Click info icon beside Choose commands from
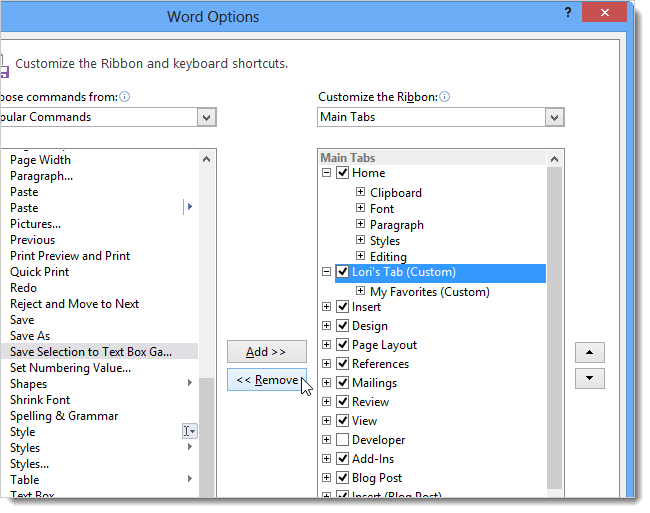 [x=124, y=97]
